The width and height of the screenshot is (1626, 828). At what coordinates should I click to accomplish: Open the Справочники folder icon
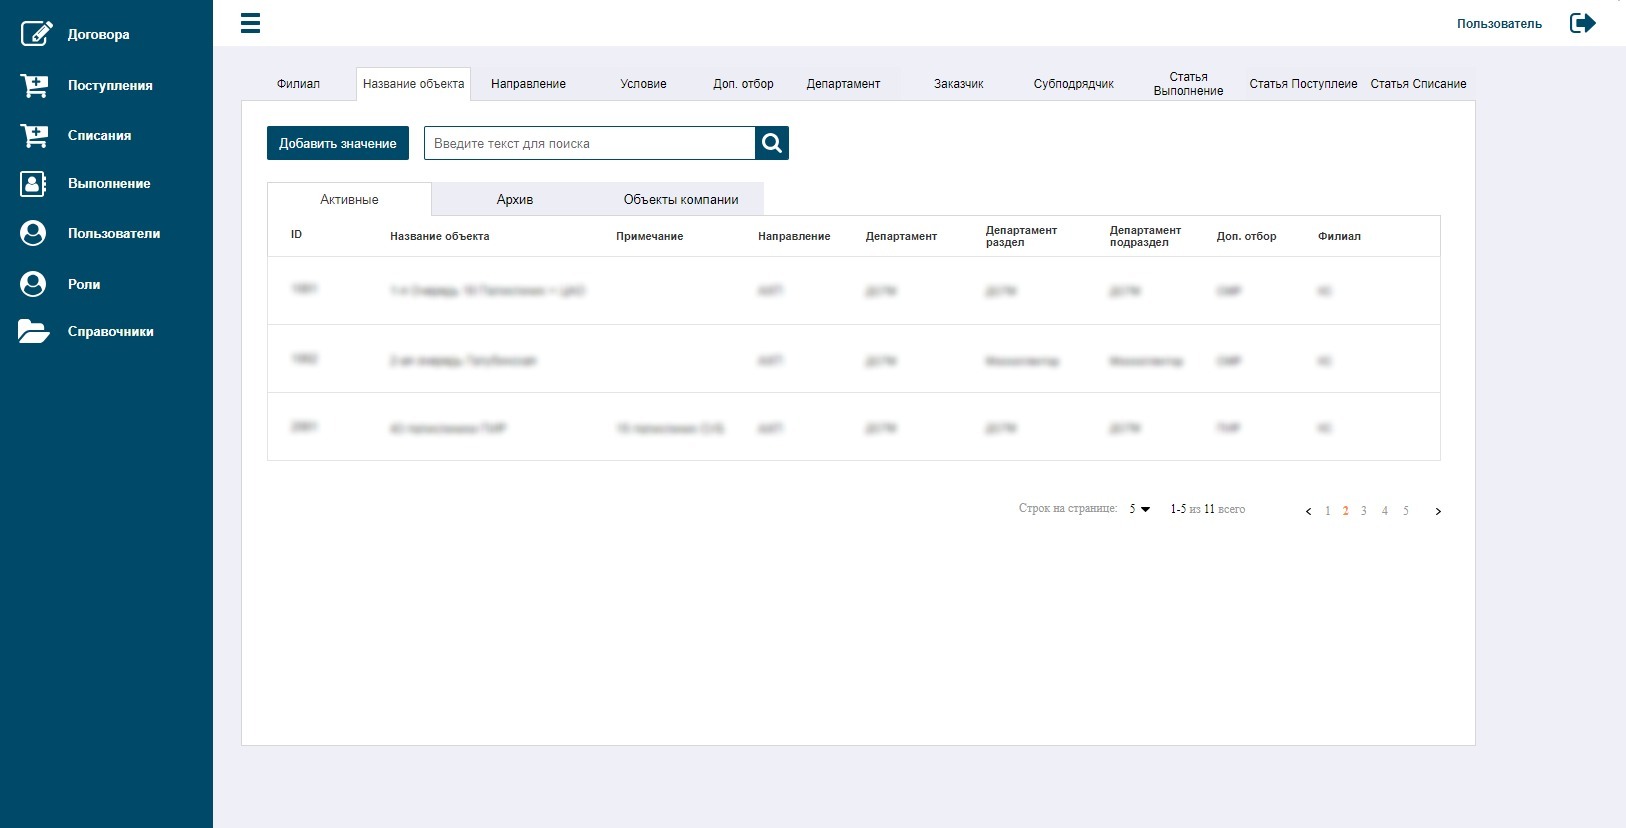click(x=34, y=331)
